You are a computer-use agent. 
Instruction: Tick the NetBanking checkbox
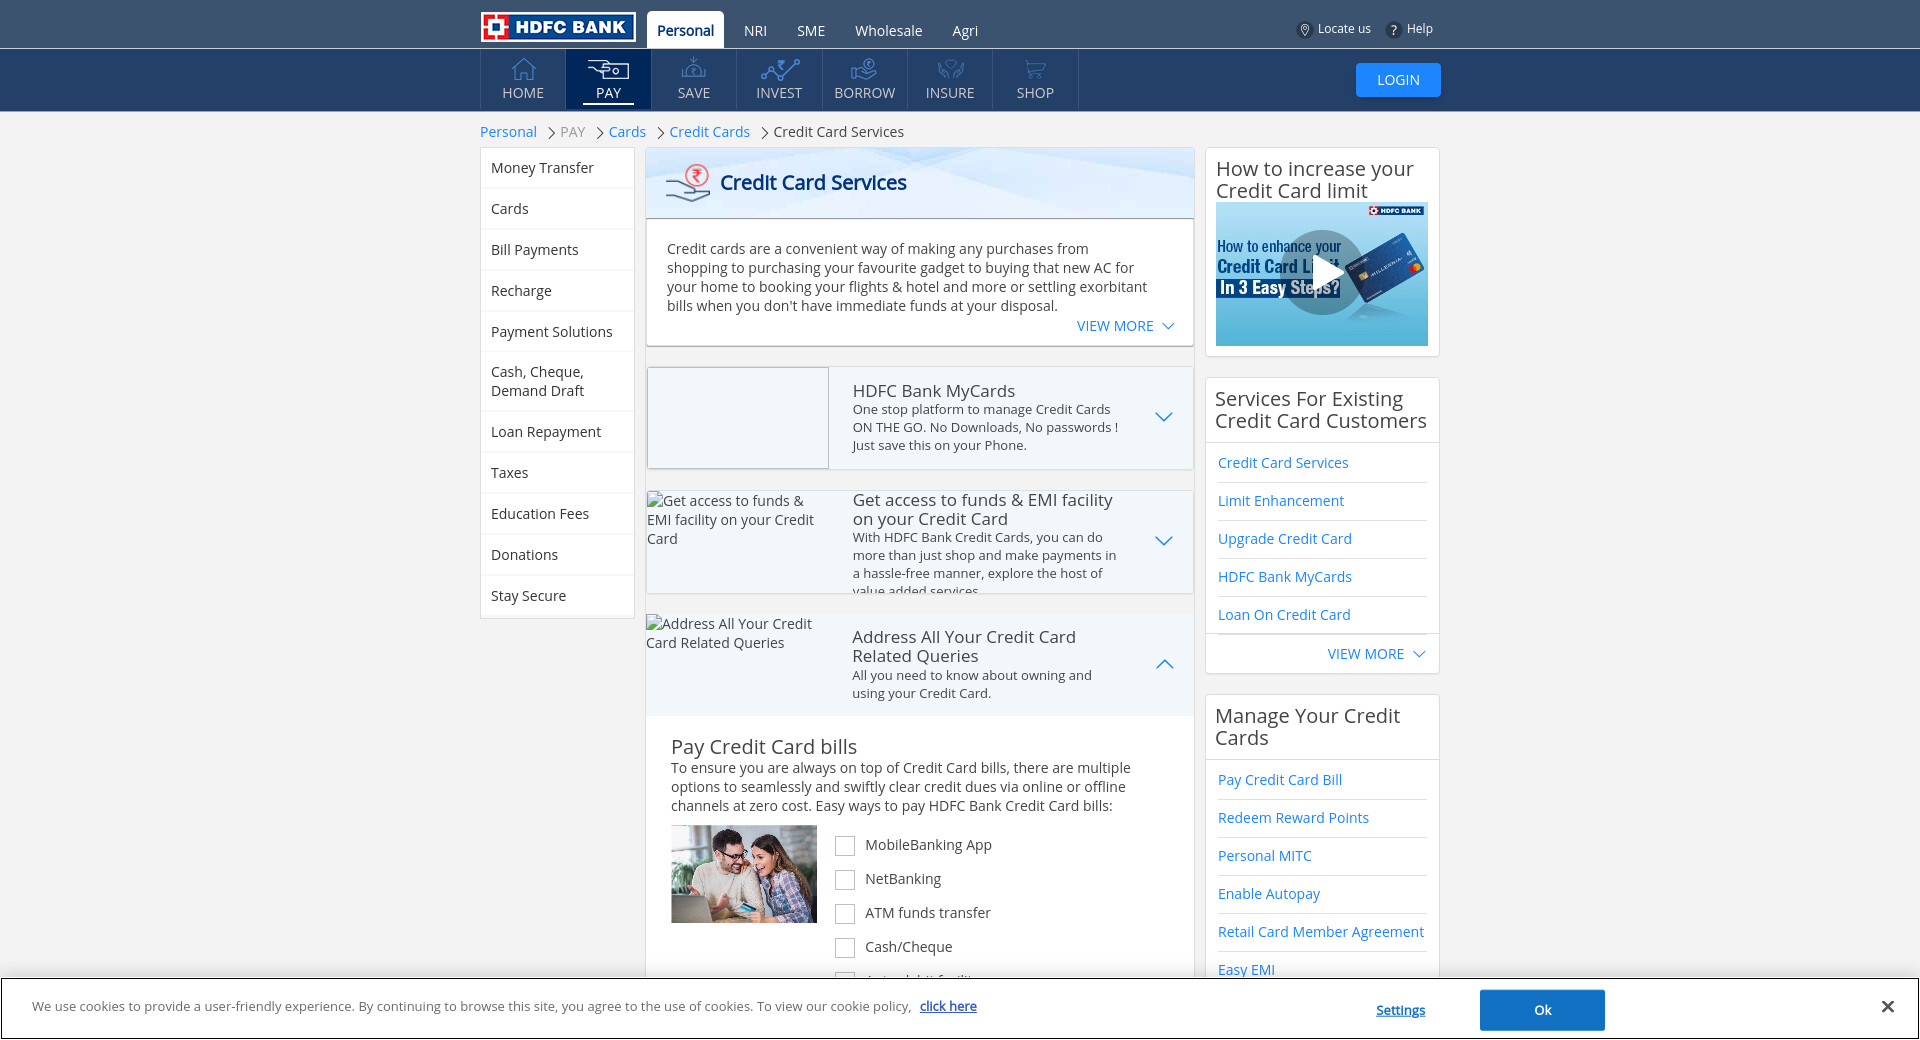pyautogui.click(x=845, y=880)
